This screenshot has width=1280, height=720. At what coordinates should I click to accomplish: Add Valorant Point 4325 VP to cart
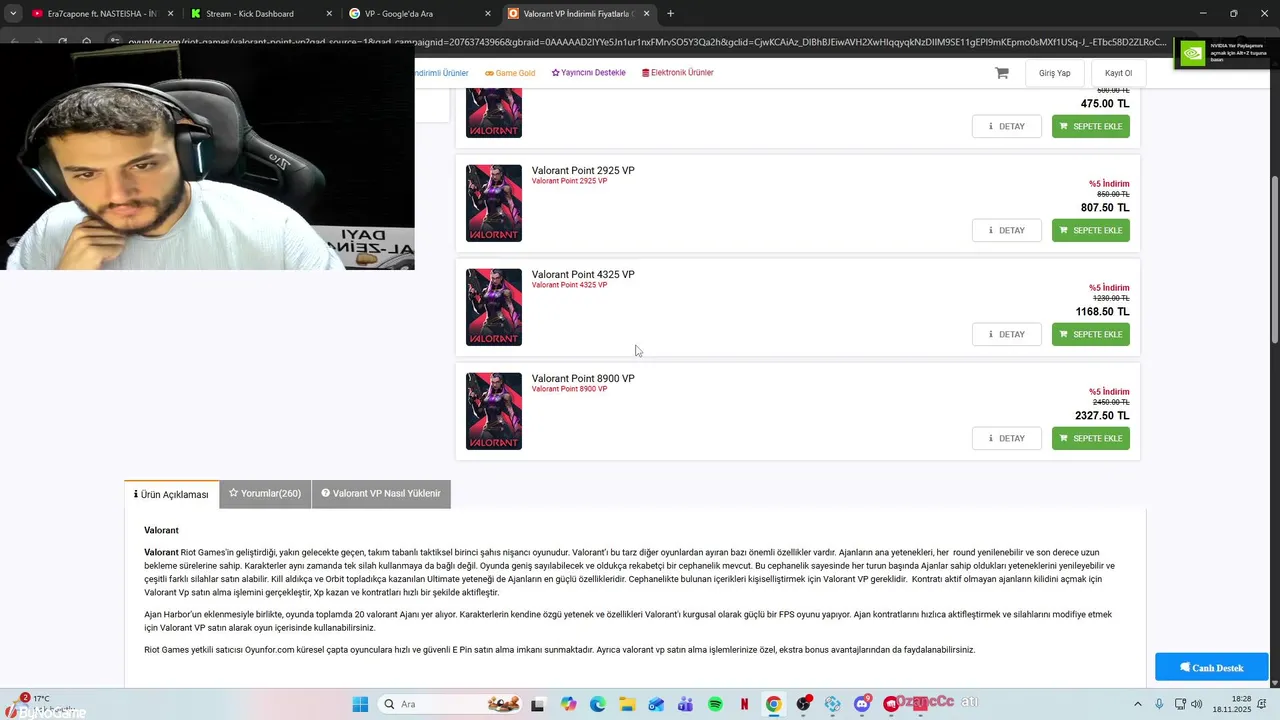[1091, 334]
